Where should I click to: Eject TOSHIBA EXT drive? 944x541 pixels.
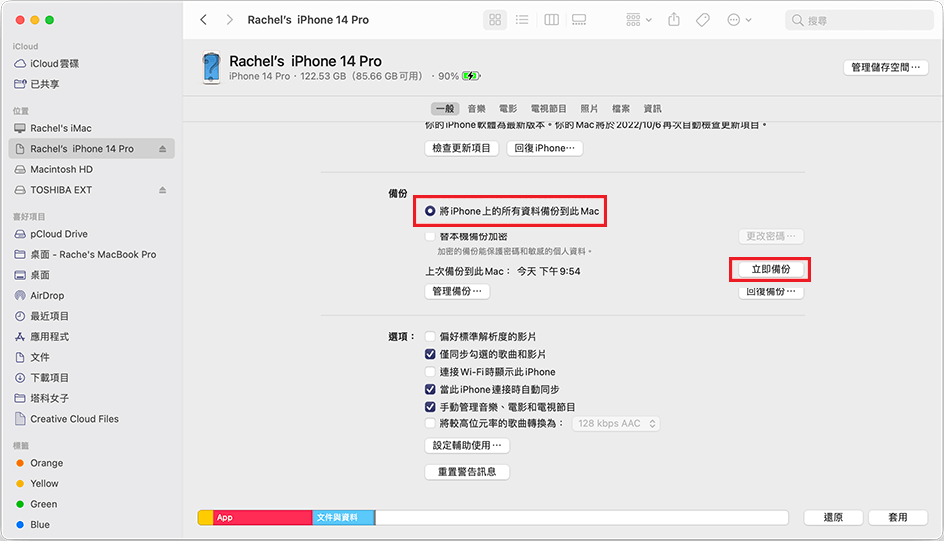click(163, 190)
